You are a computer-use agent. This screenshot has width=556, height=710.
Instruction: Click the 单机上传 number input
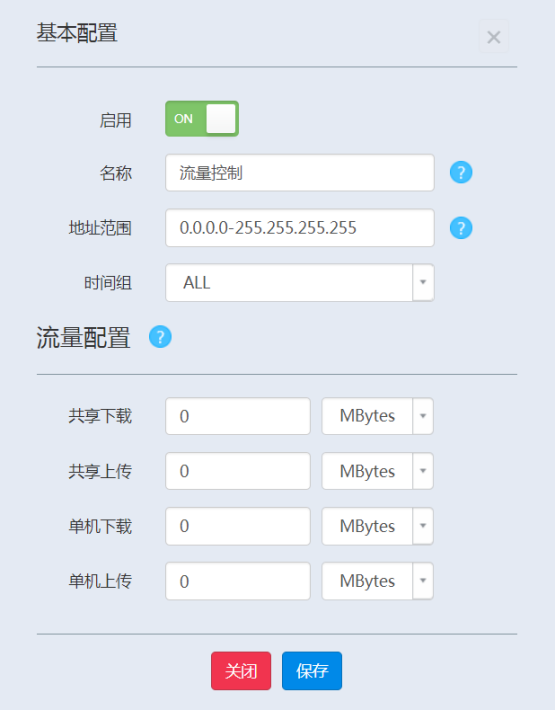point(238,581)
